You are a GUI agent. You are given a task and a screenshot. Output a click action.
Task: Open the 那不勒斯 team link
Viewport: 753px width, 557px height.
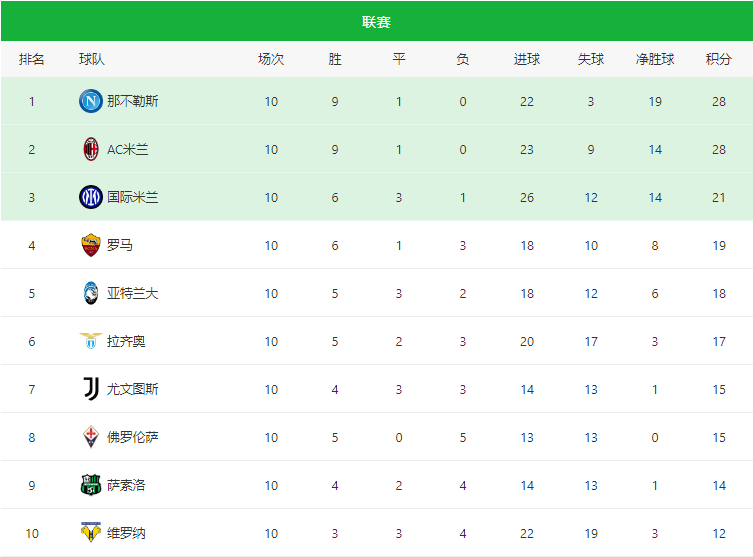click(x=133, y=101)
